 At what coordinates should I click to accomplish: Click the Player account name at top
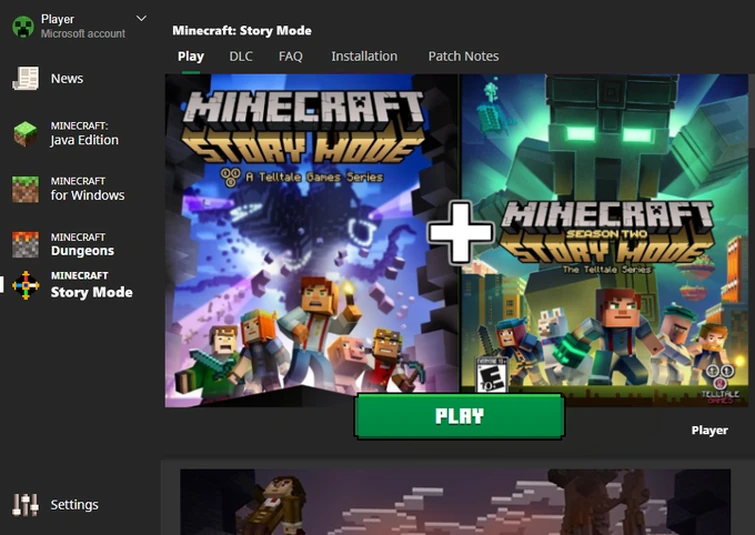click(x=57, y=19)
